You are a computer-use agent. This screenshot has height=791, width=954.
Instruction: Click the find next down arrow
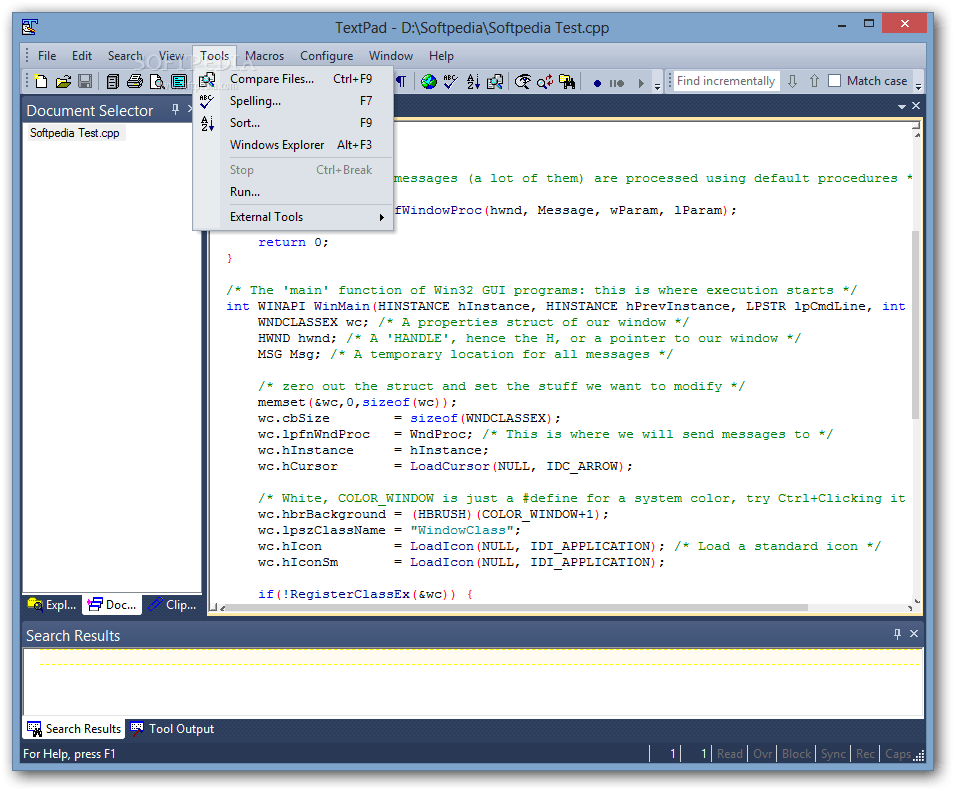pos(792,81)
